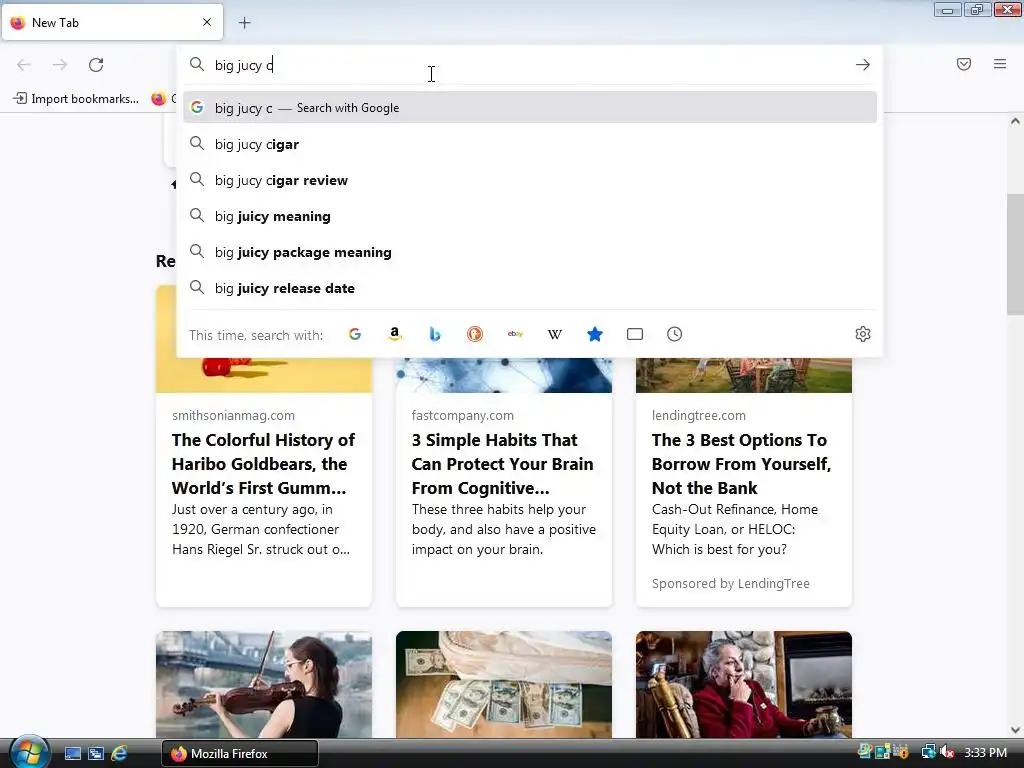Click the vertical scrollbar thumb

(1015, 255)
